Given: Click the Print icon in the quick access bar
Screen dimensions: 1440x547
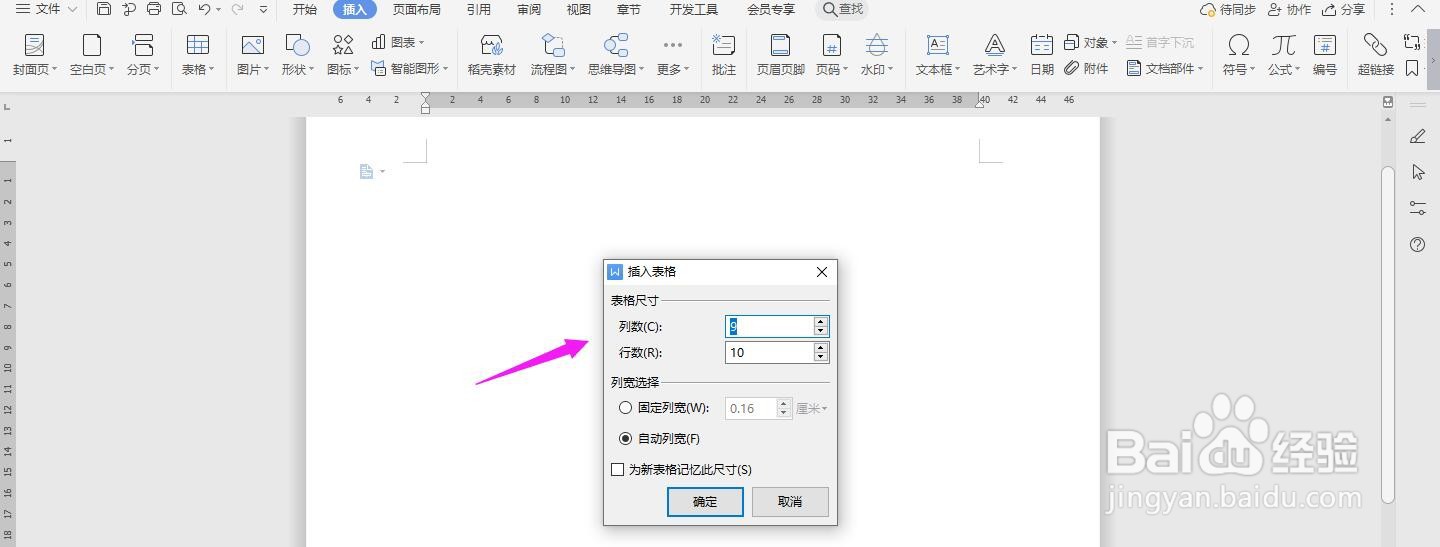Looking at the screenshot, I should (x=154, y=9).
